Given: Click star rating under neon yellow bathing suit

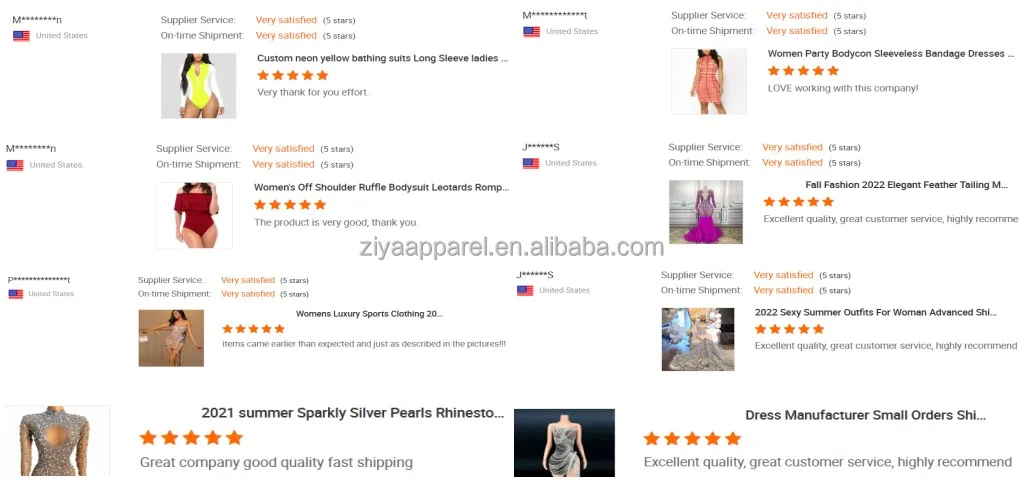Looking at the screenshot, I should click(x=293, y=75).
